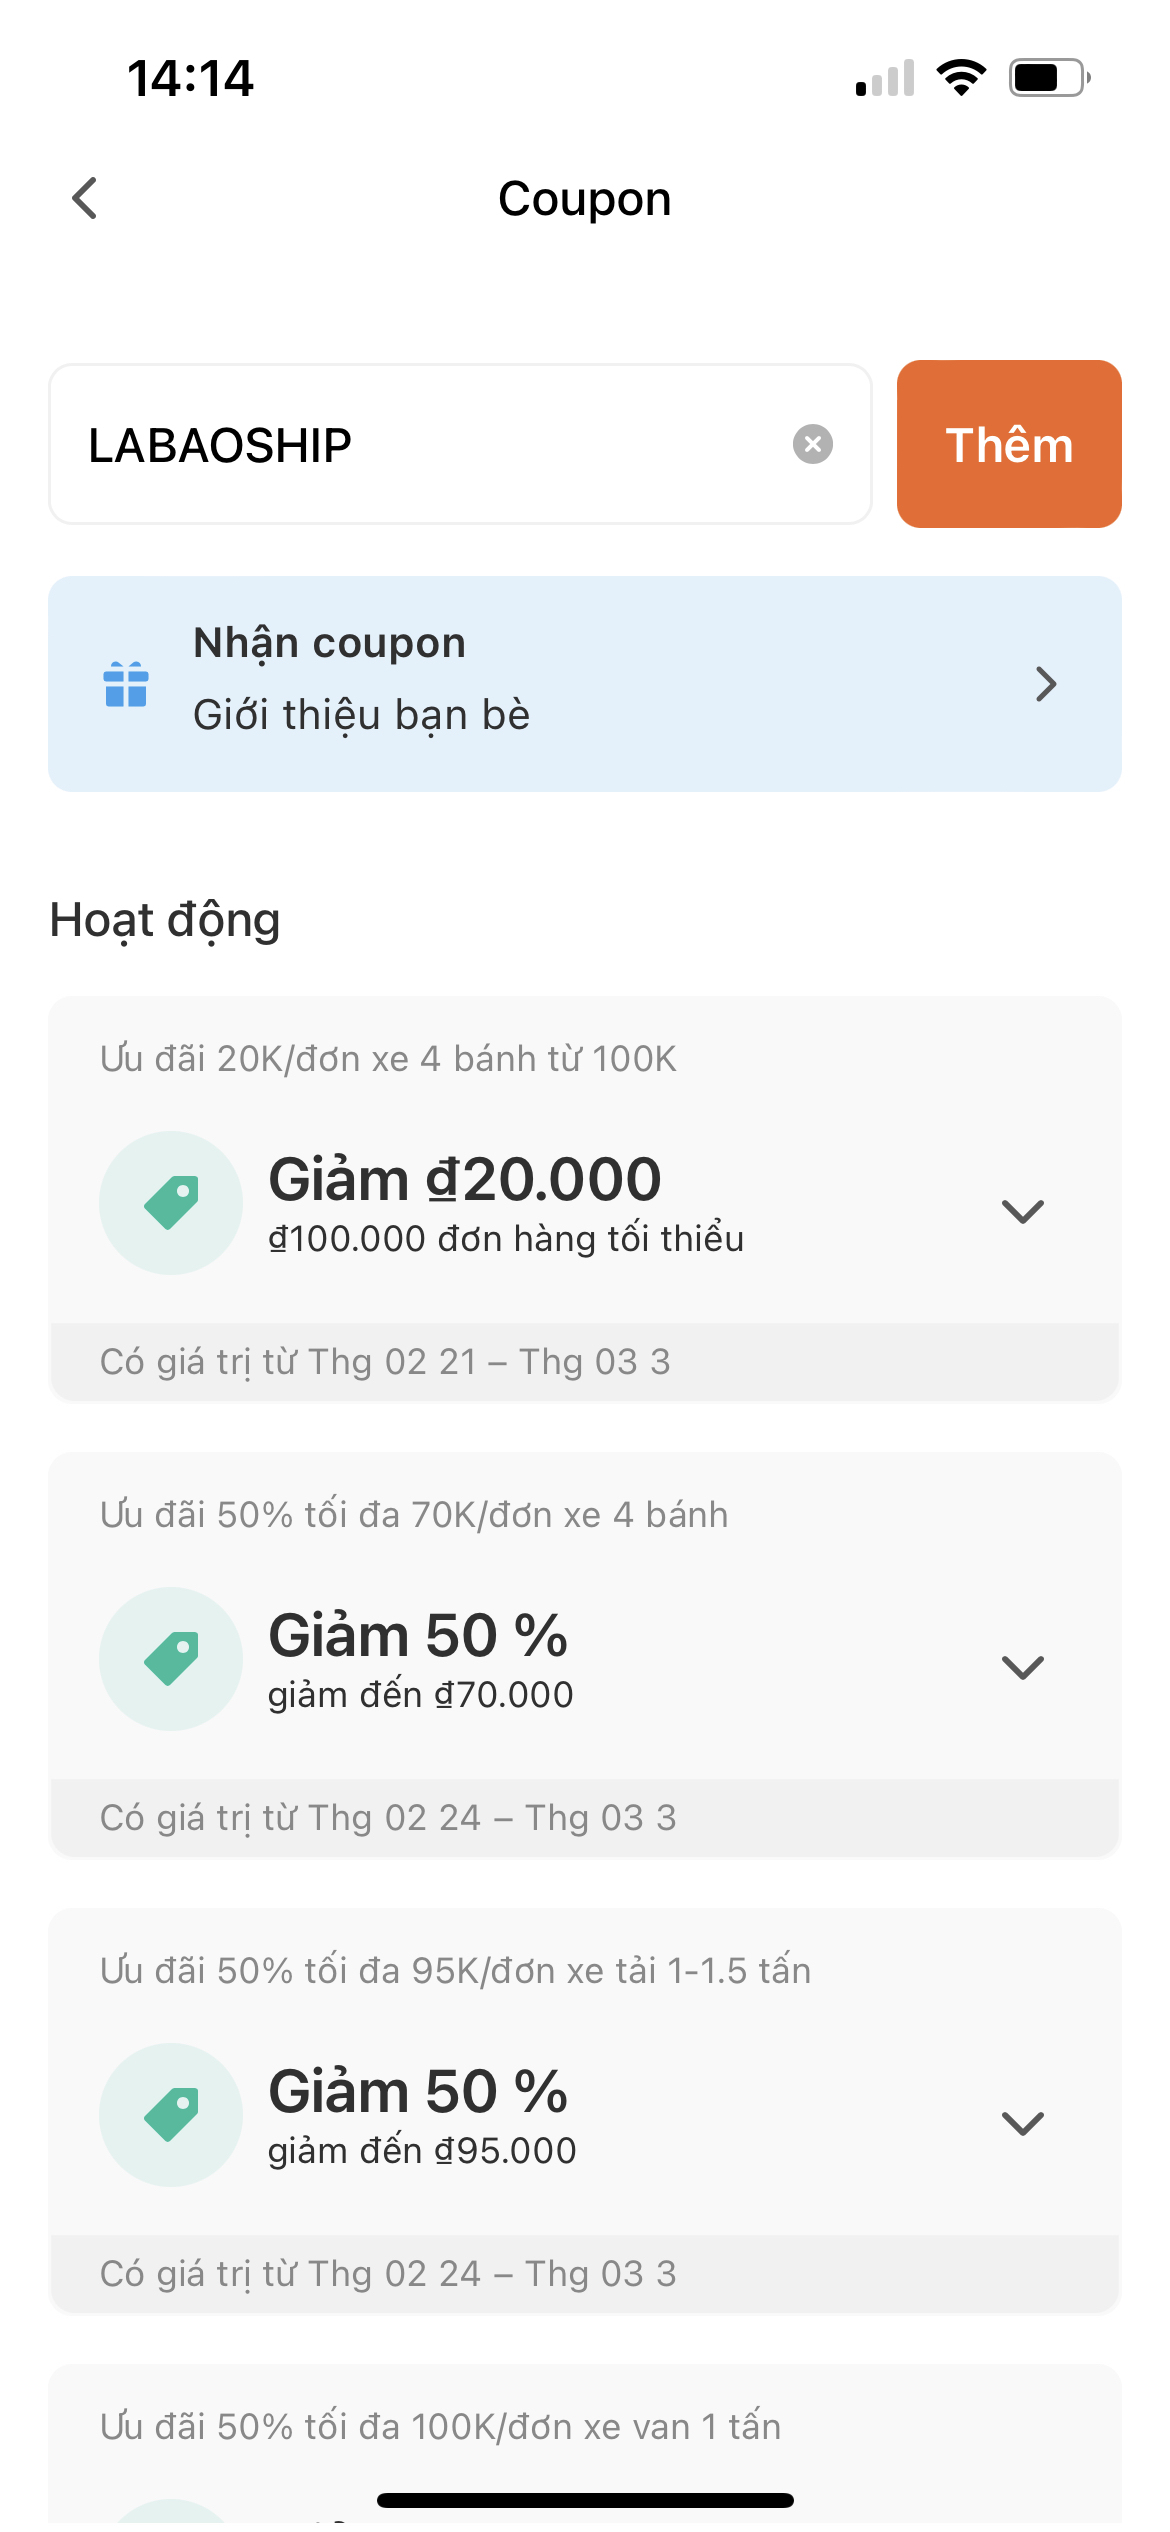
Task: Expand the 70K max 50% coupon
Action: 1023,1667
